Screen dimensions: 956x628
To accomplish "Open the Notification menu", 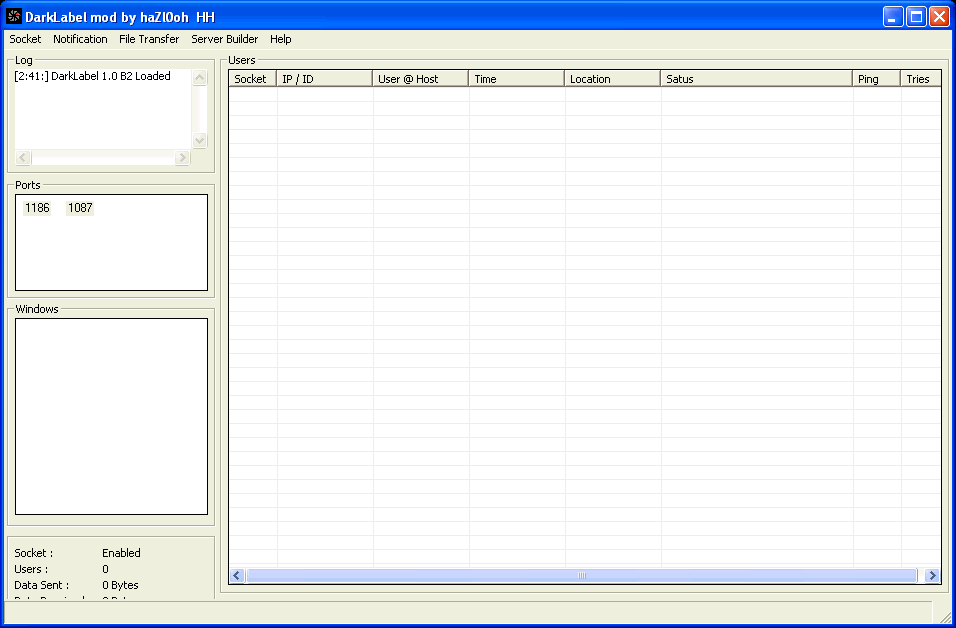I will click(80, 39).
